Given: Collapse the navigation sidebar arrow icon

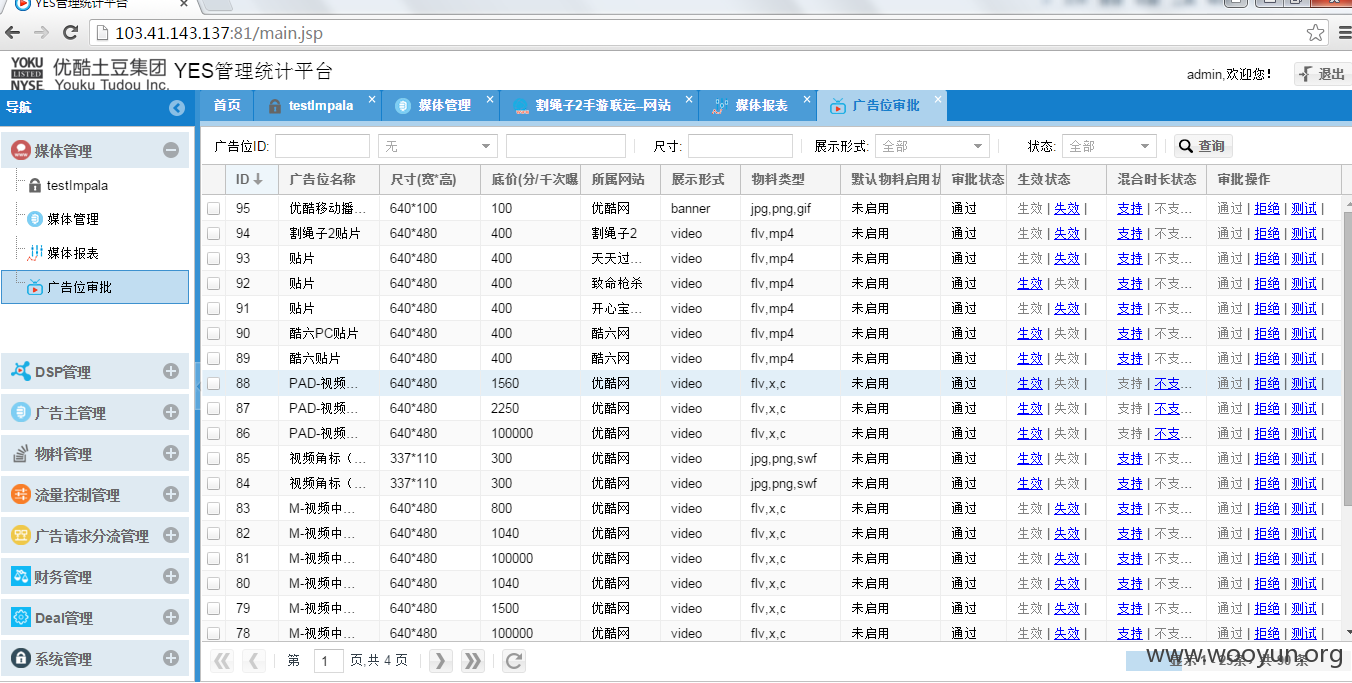Looking at the screenshot, I should click(177, 108).
